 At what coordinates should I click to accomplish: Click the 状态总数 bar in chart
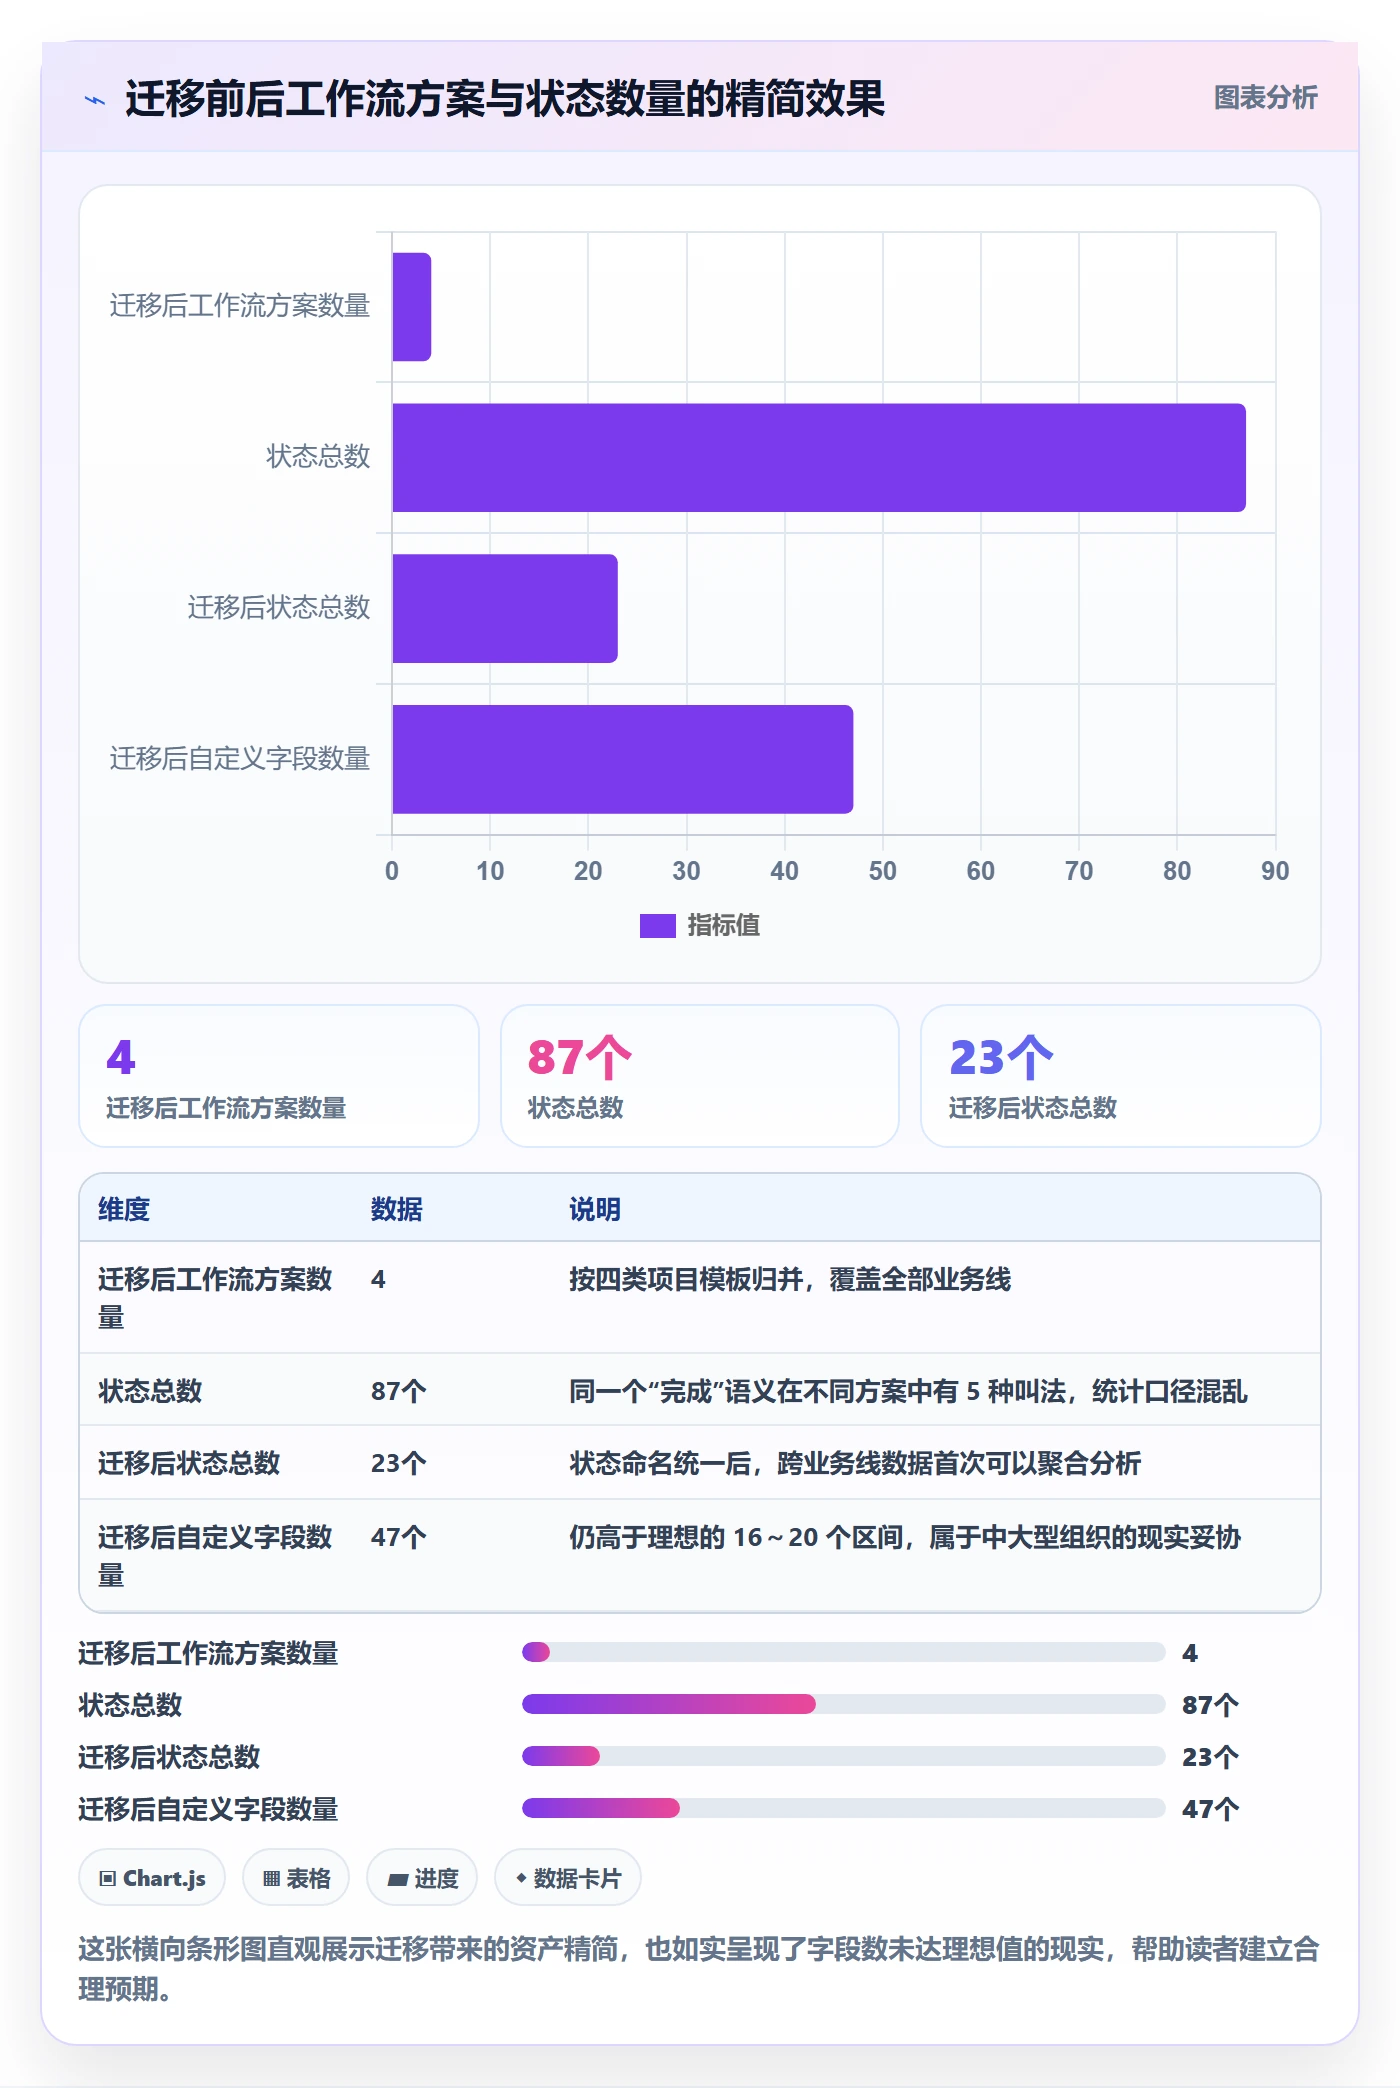tap(819, 458)
